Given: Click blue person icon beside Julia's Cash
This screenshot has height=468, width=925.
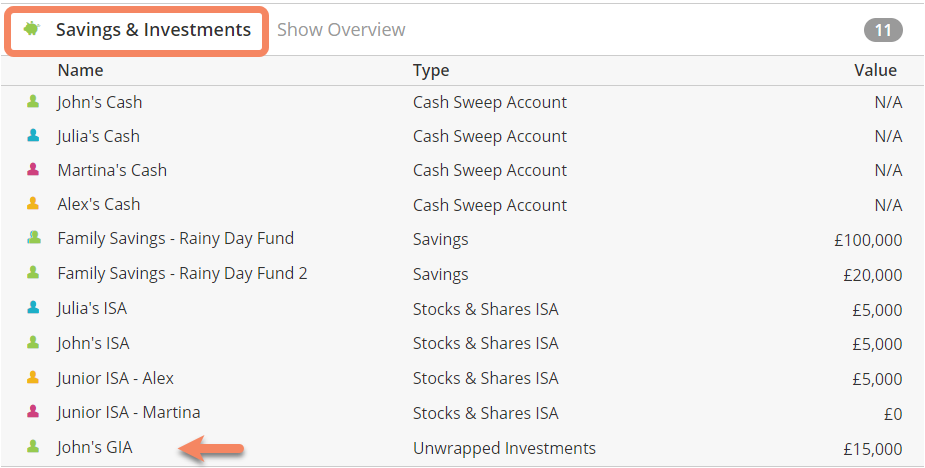Looking at the screenshot, I should pyautogui.click(x=33, y=136).
